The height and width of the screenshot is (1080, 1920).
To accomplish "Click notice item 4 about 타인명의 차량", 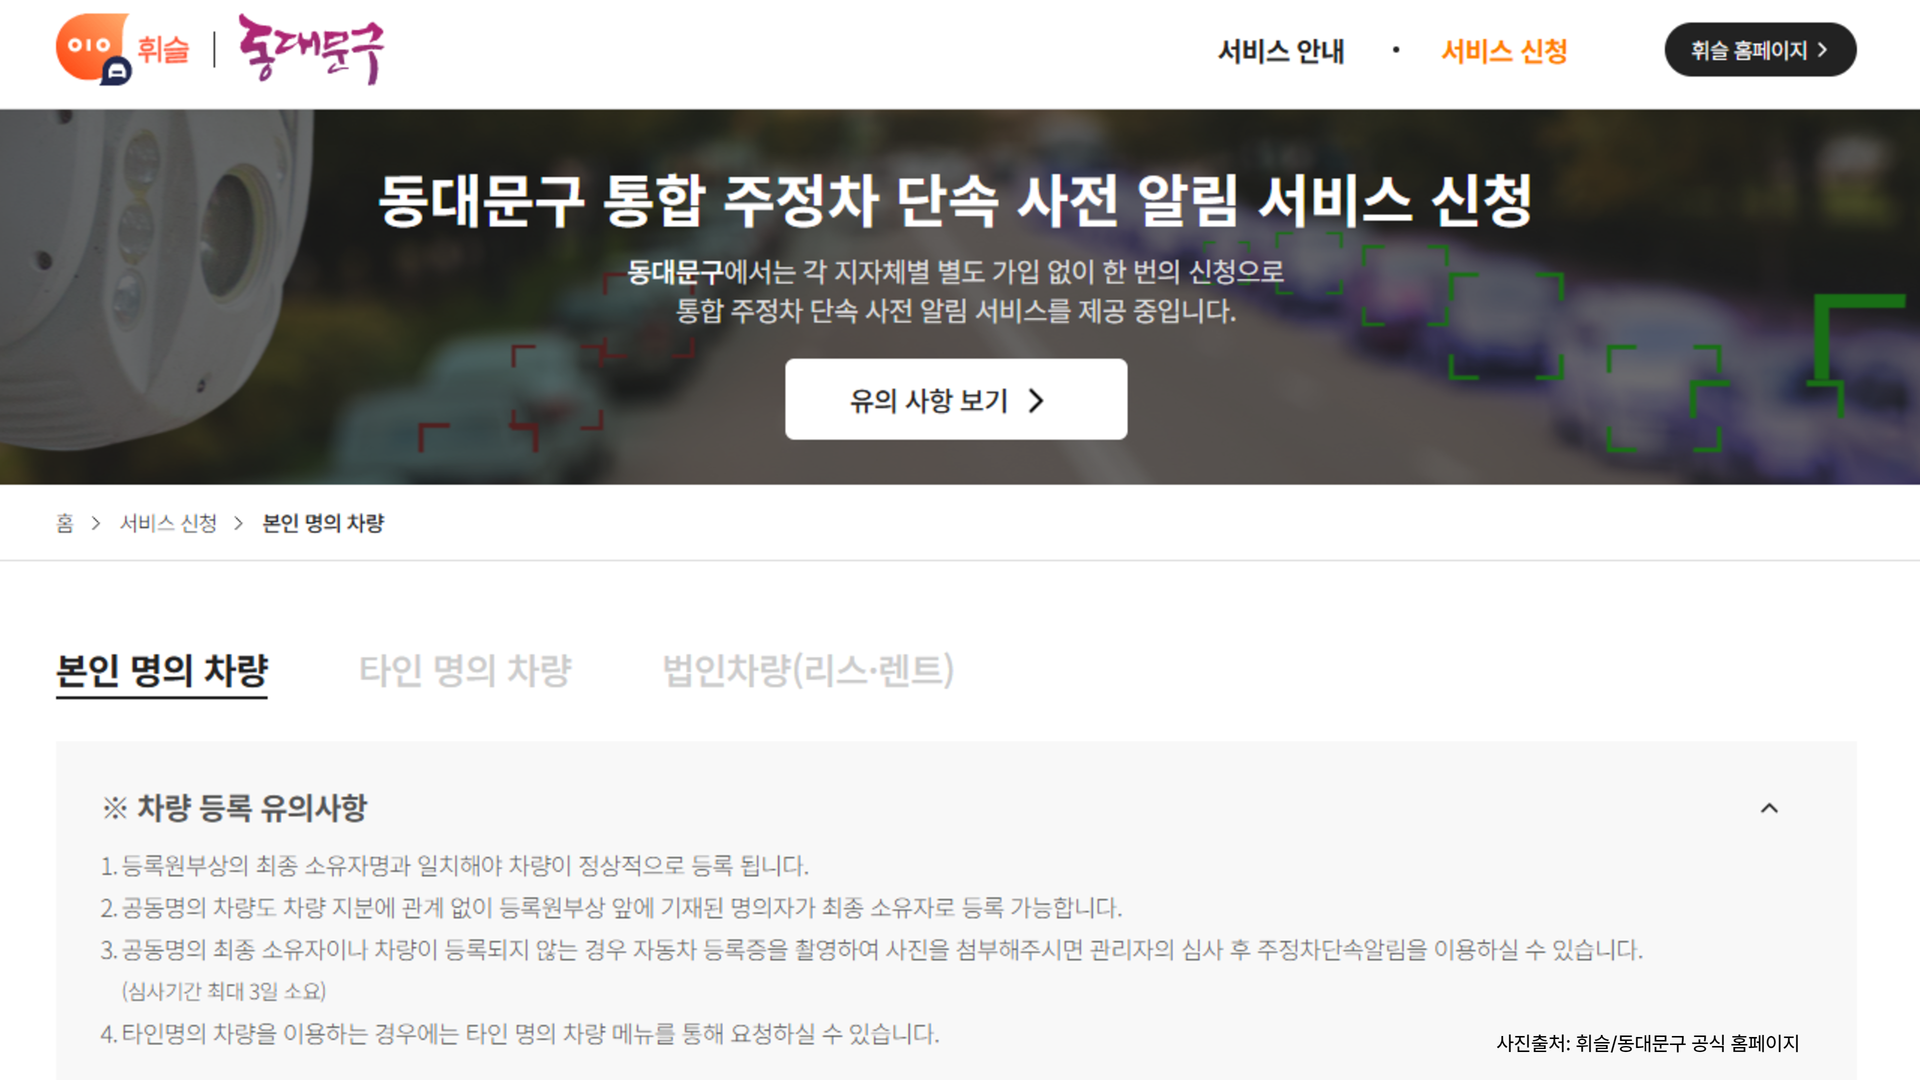I will coord(520,1034).
